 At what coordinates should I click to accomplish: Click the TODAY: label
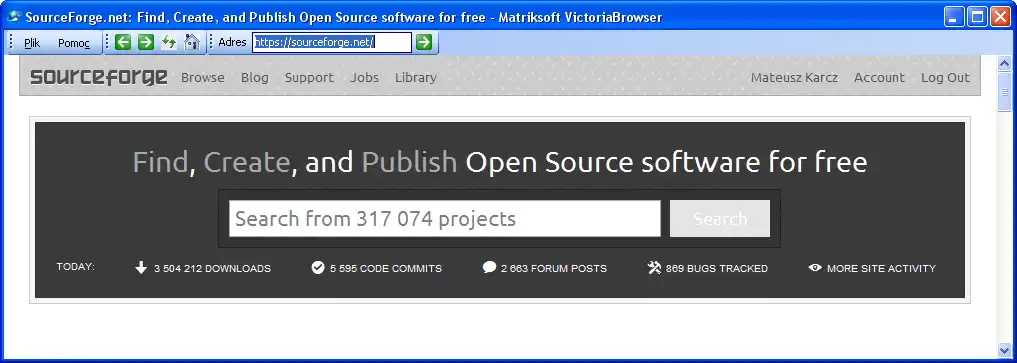[76, 266]
